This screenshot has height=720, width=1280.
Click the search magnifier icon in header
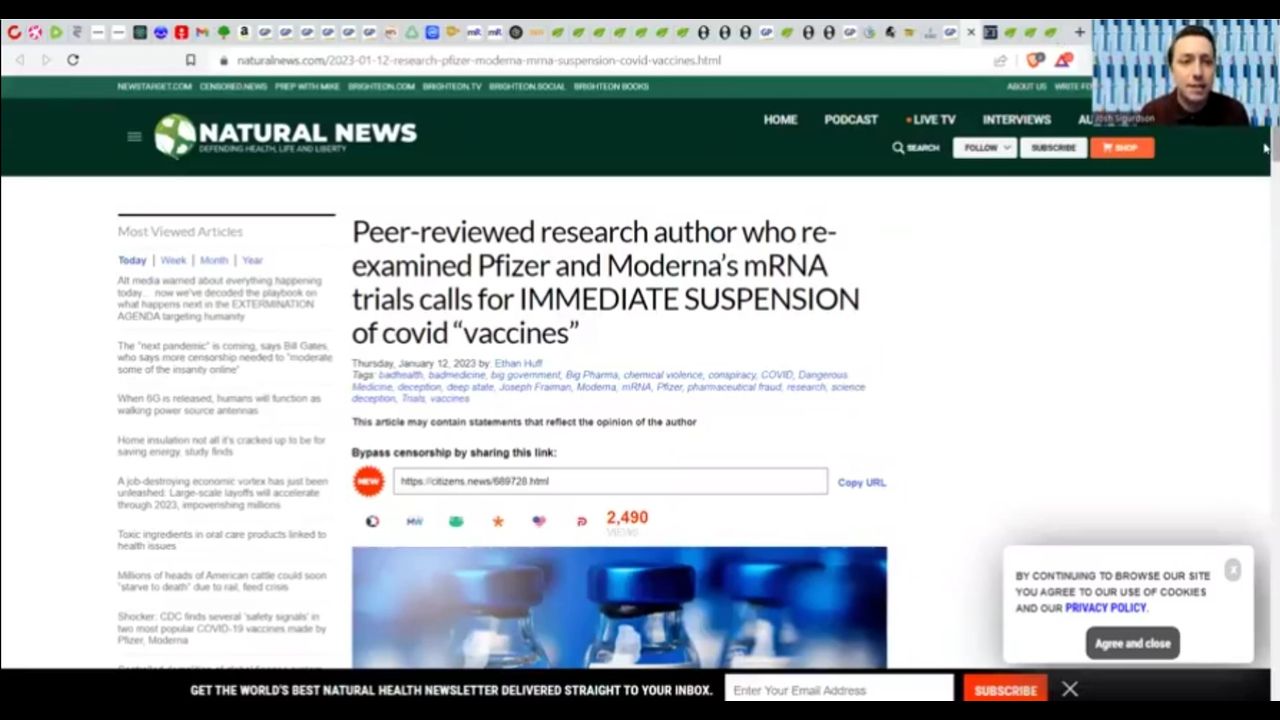[898, 148]
